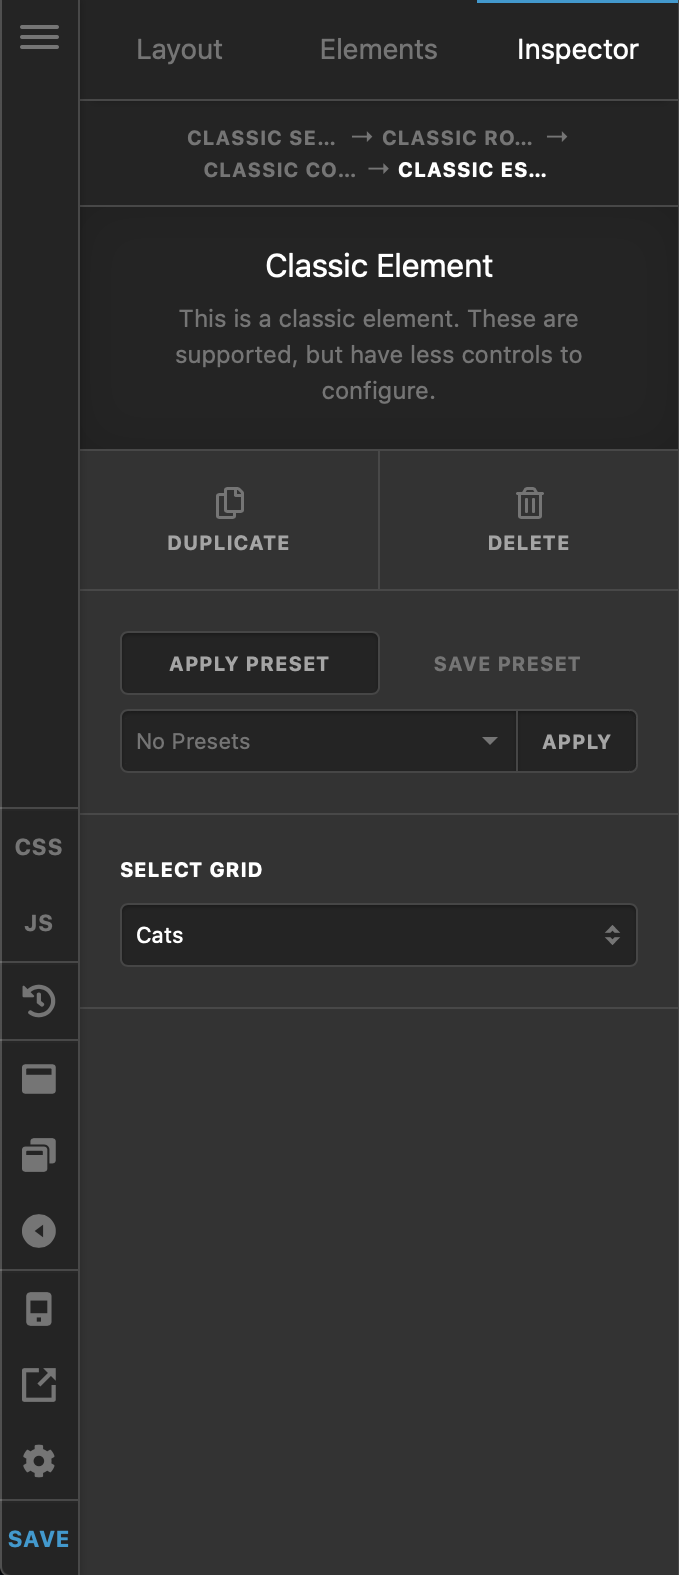Open the CSS editor in sidebar

point(39,846)
